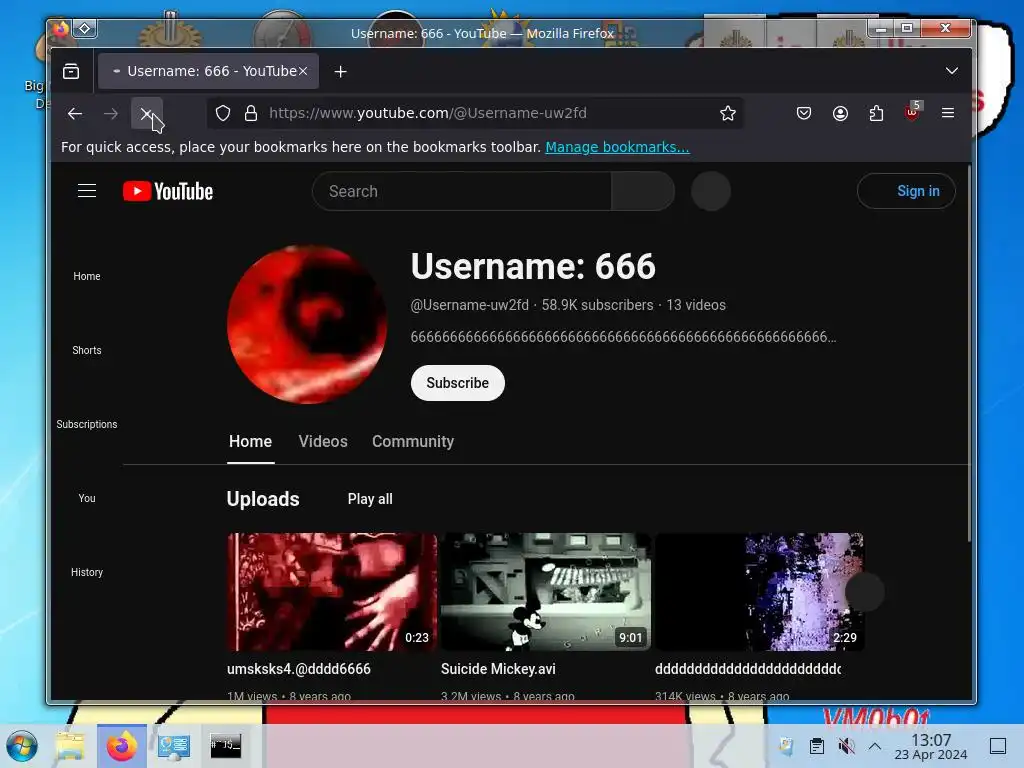Open You in the YouTube sidebar

(x=87, y=498)
